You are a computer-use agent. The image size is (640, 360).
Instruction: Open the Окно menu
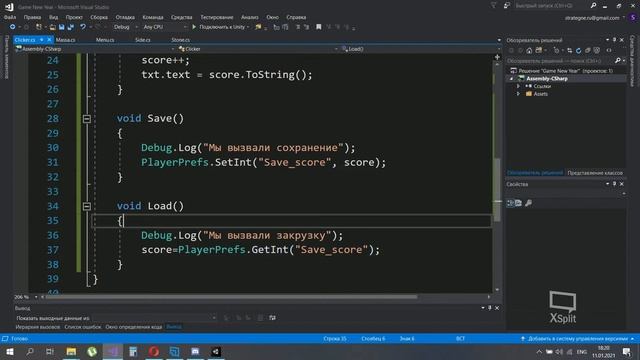click(272, 17)
